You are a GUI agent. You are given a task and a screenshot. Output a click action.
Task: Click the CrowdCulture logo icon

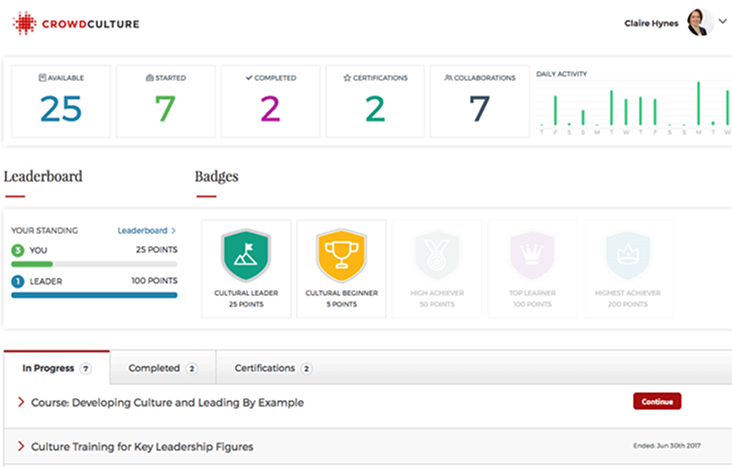pos(25,23)
